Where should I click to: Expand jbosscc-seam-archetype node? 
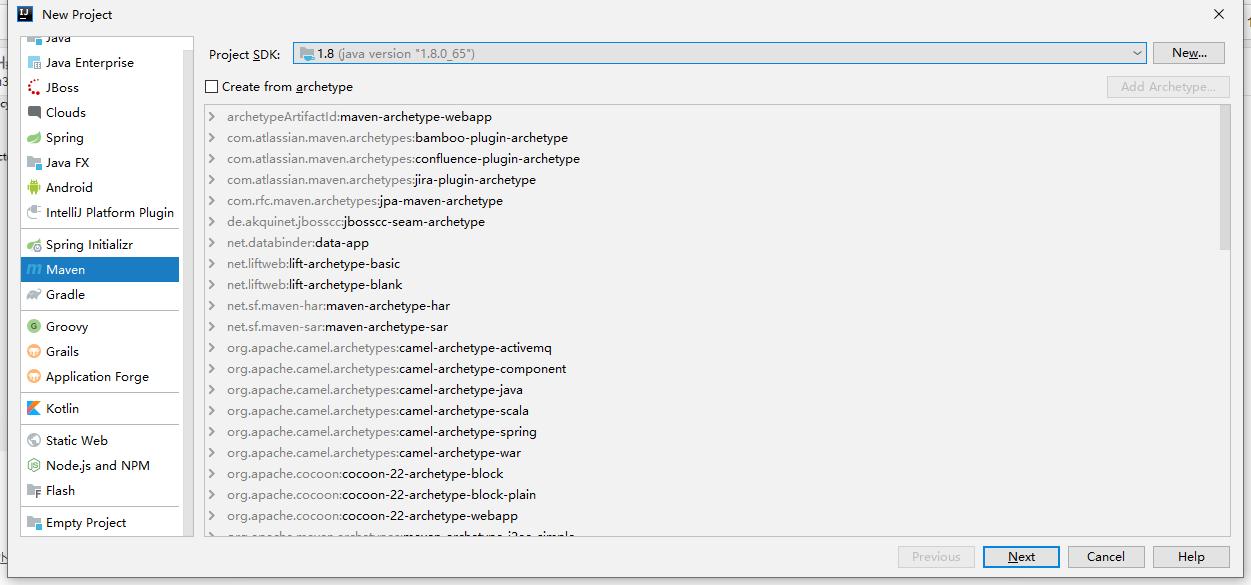click(212, 222)
